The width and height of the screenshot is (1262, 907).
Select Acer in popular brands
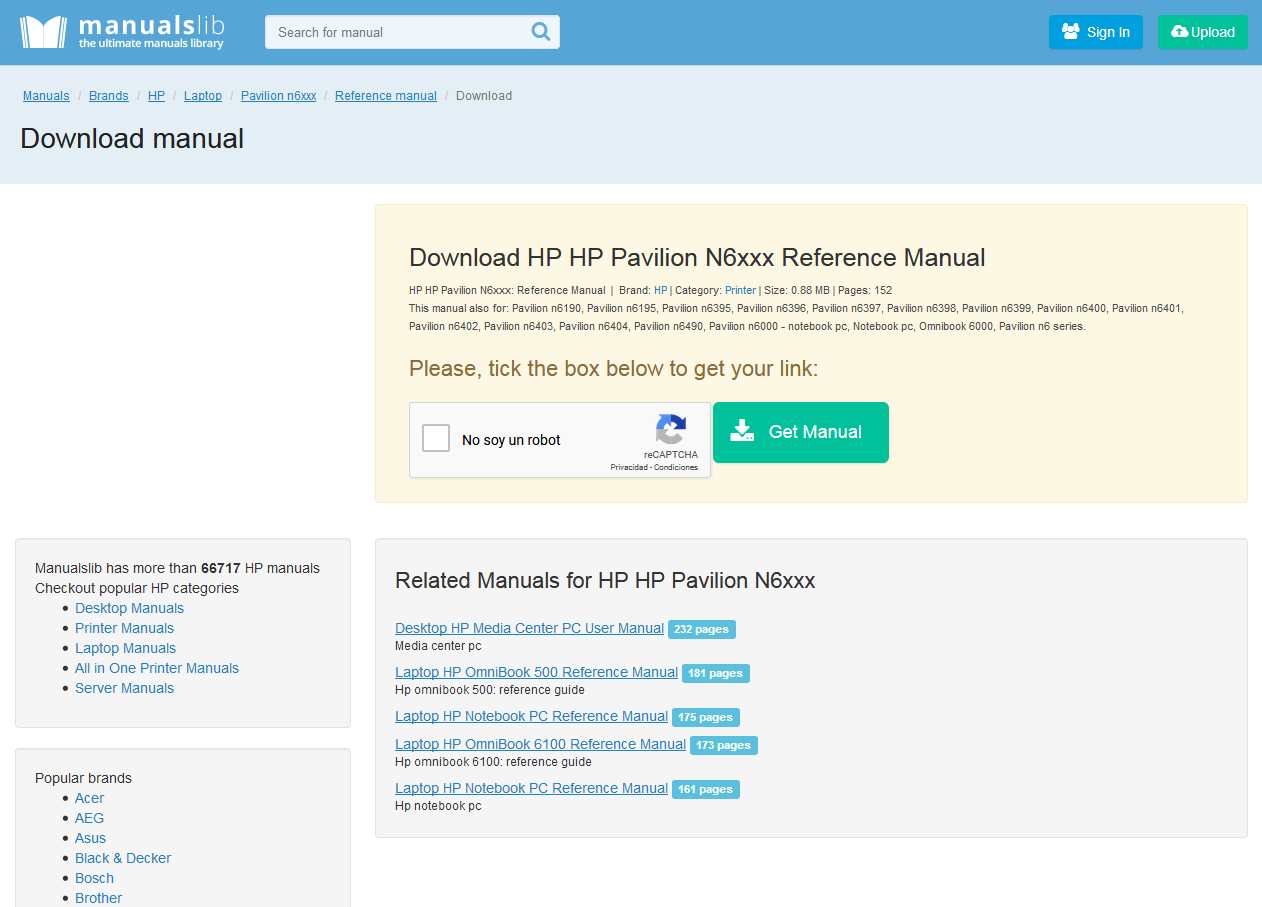89,798
